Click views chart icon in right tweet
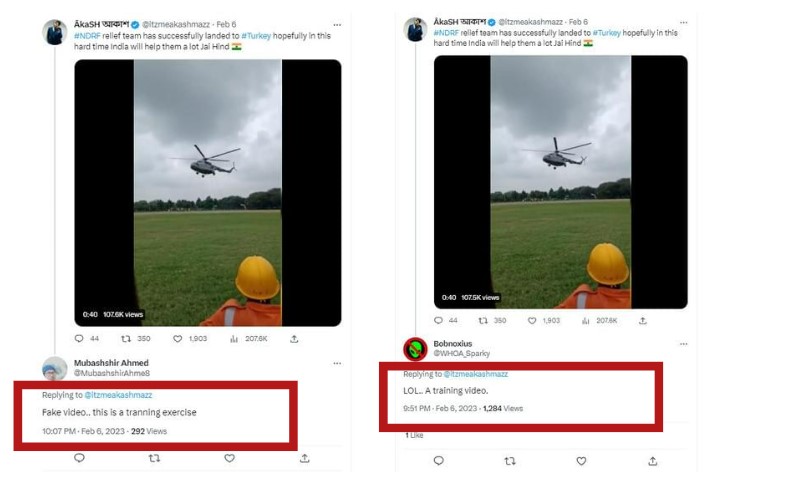The height and width of the screenshot is (502, 793). click(x=586, y=321)
